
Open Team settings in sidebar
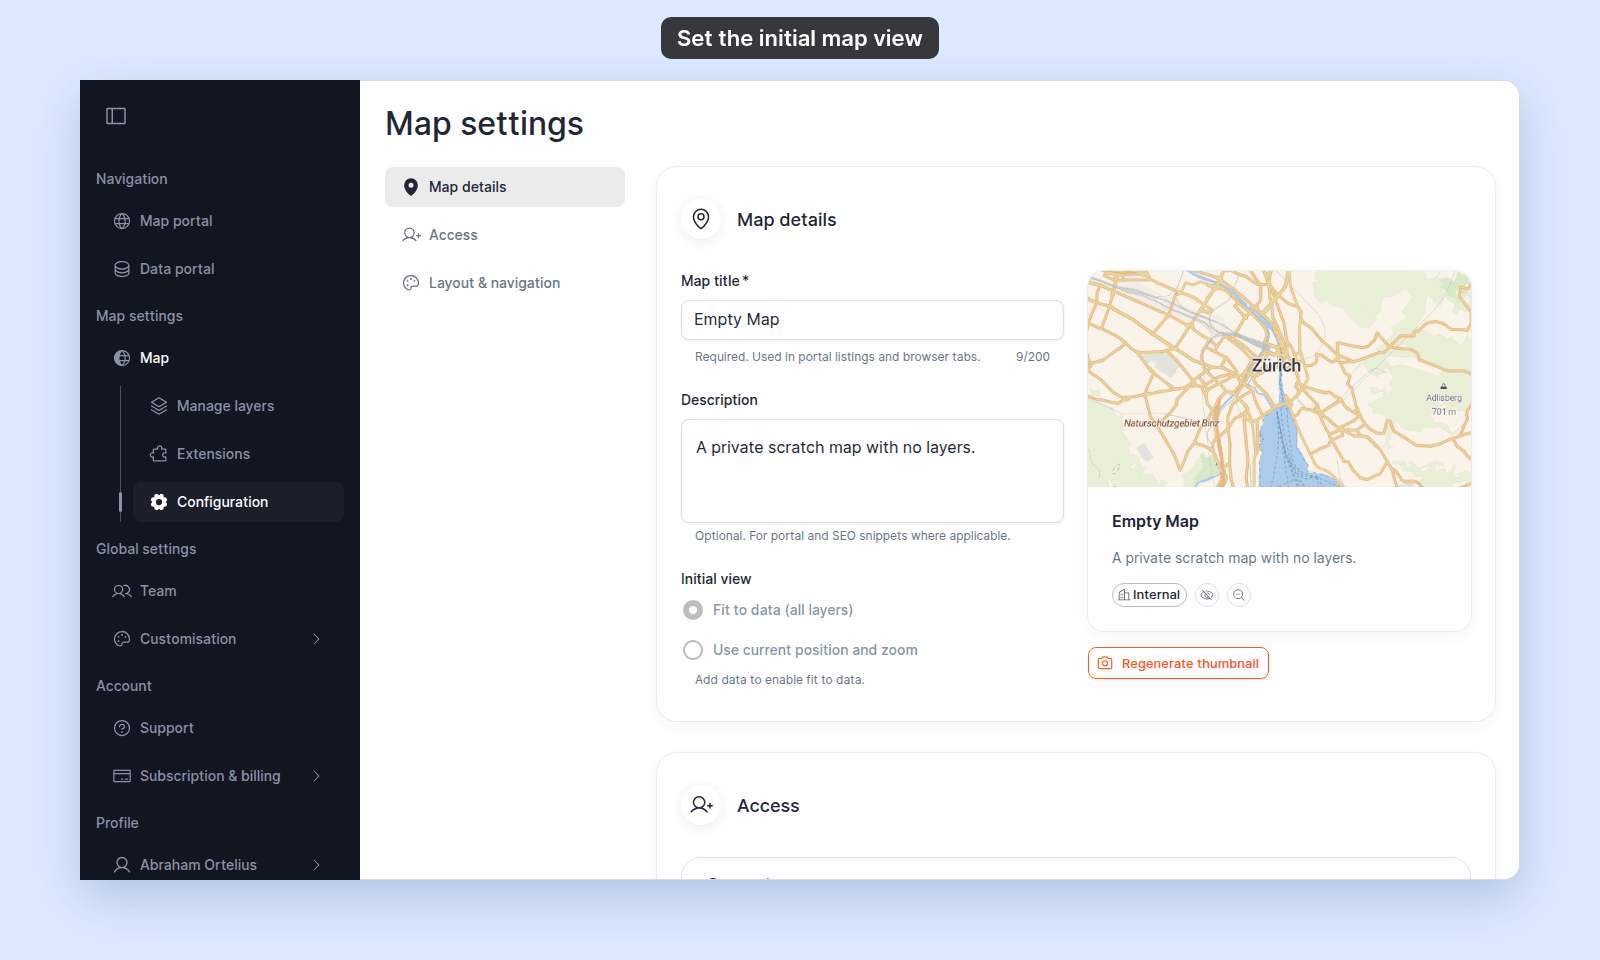(220, 591)
